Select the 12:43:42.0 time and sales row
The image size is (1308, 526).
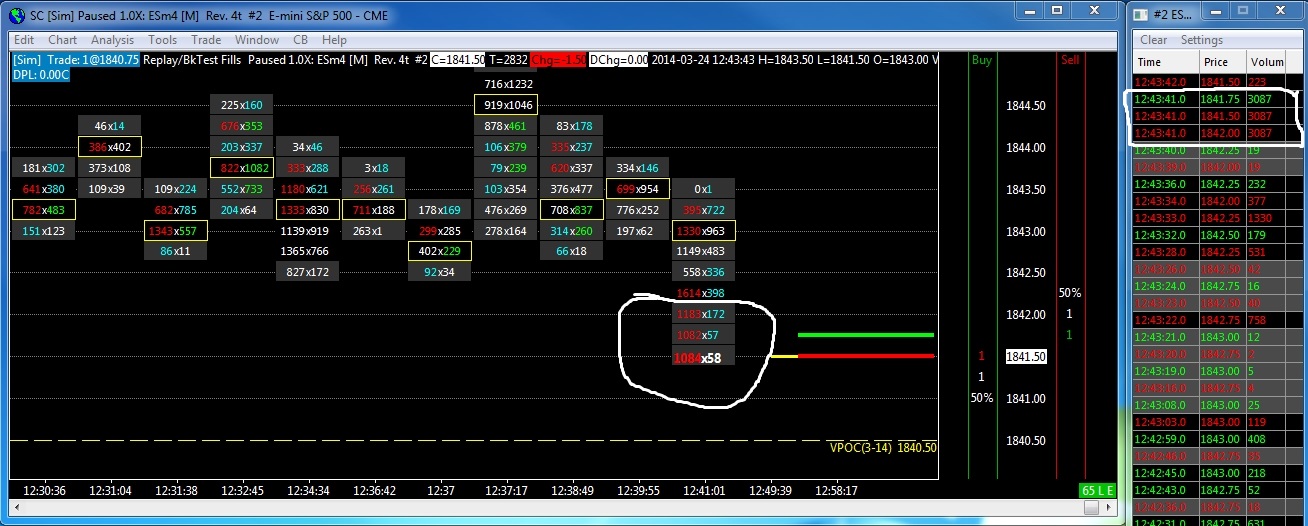coord(1216,82)
